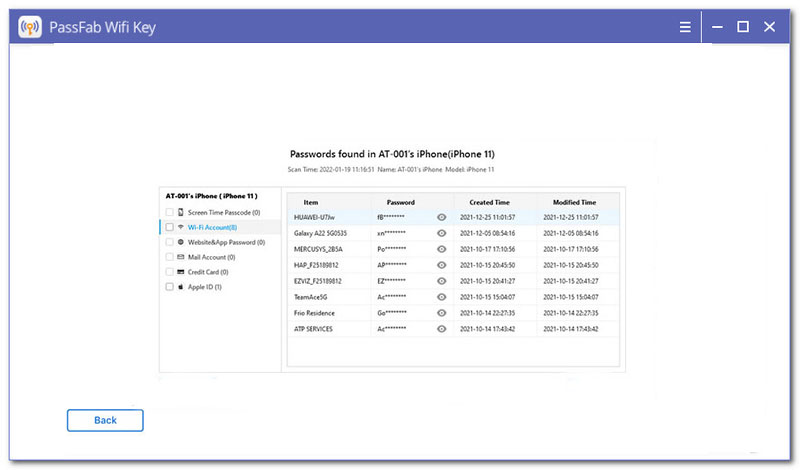This screenshot has height=470, width=800.
Task: Click the Modified Time column header
Action: click(575, 202)
